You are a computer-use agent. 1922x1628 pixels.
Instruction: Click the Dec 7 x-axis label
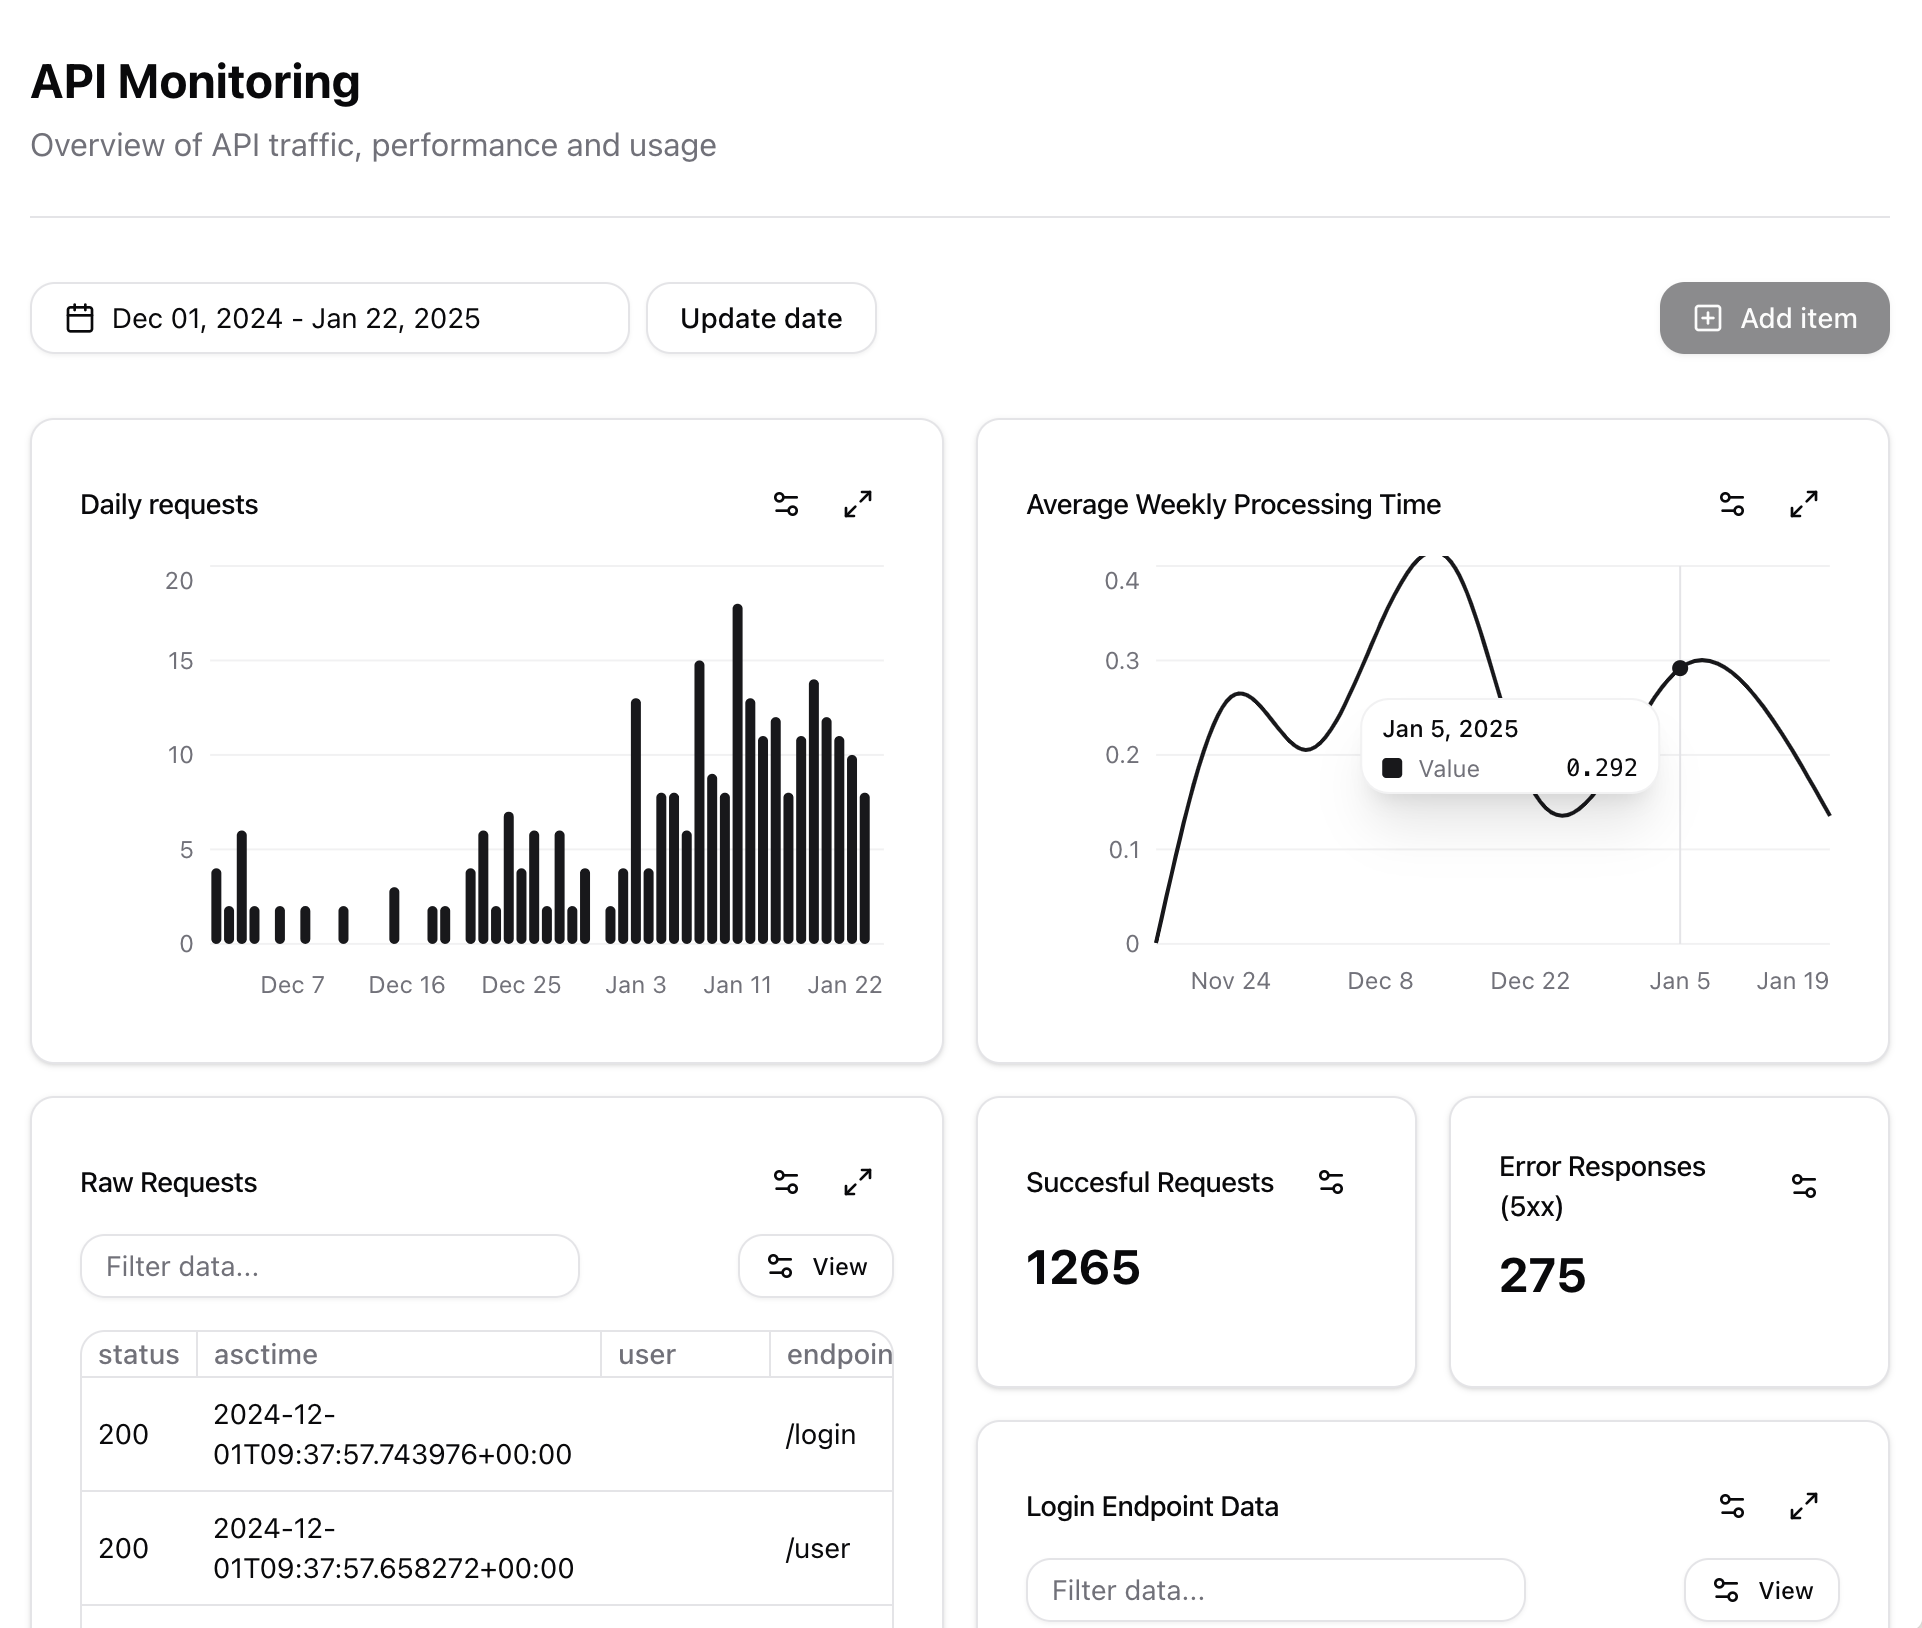click(x=292, y=985)
